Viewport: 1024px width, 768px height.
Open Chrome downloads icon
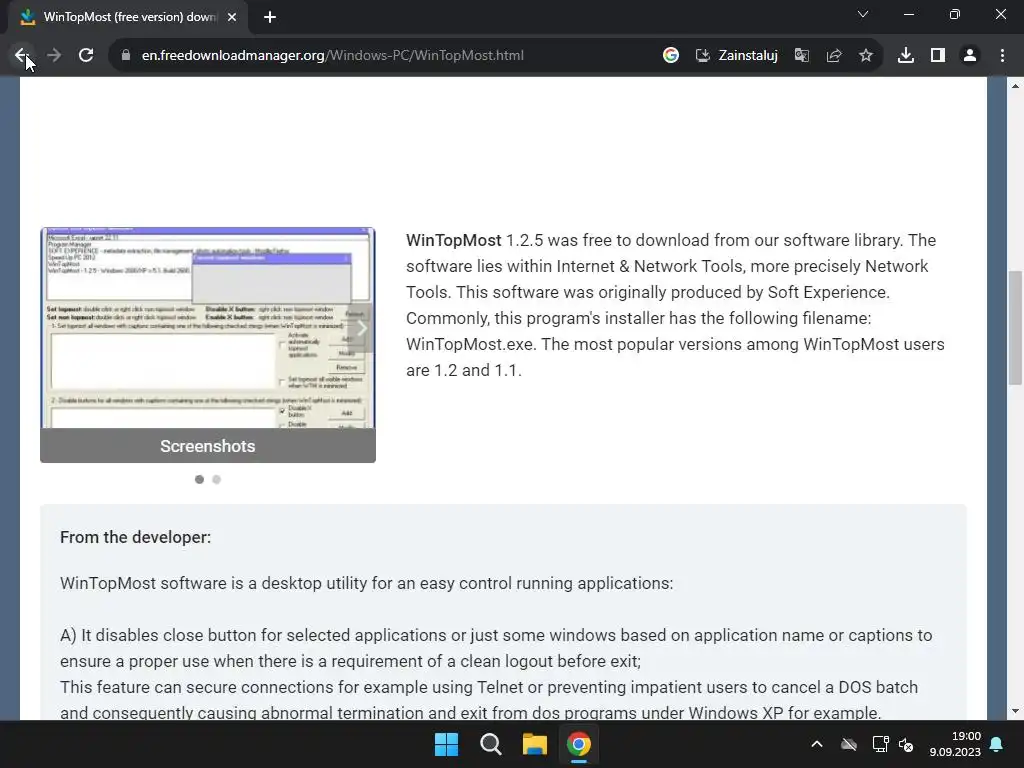point(906,56)
